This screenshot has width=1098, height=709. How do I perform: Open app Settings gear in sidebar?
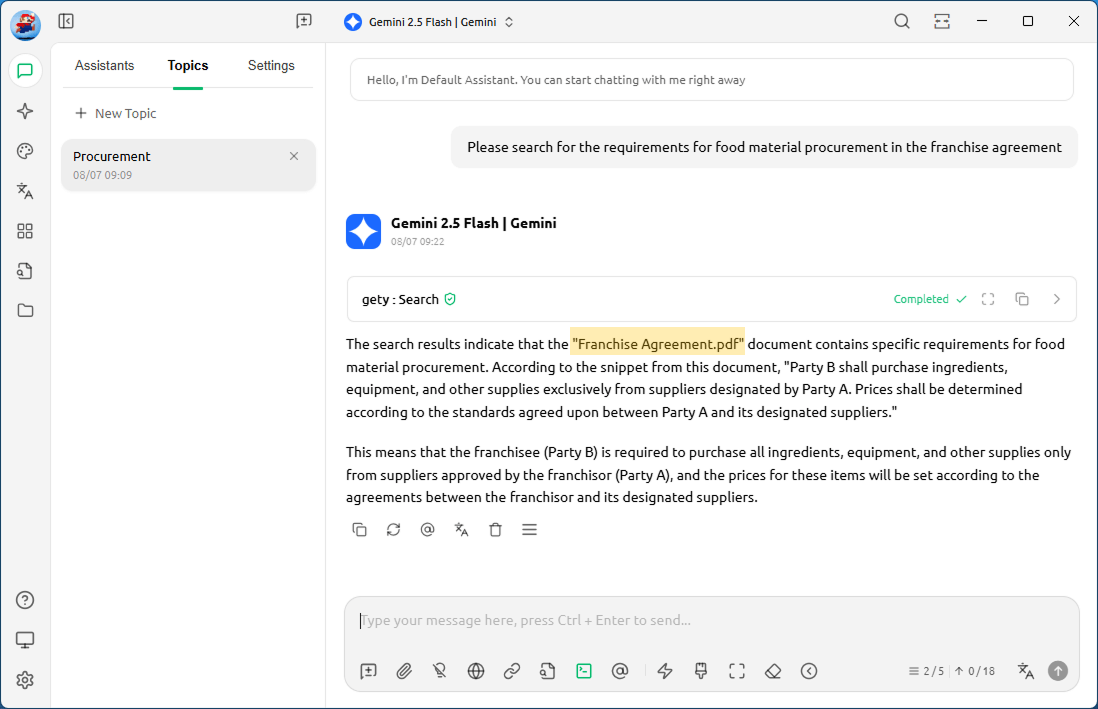pos(25,680)
